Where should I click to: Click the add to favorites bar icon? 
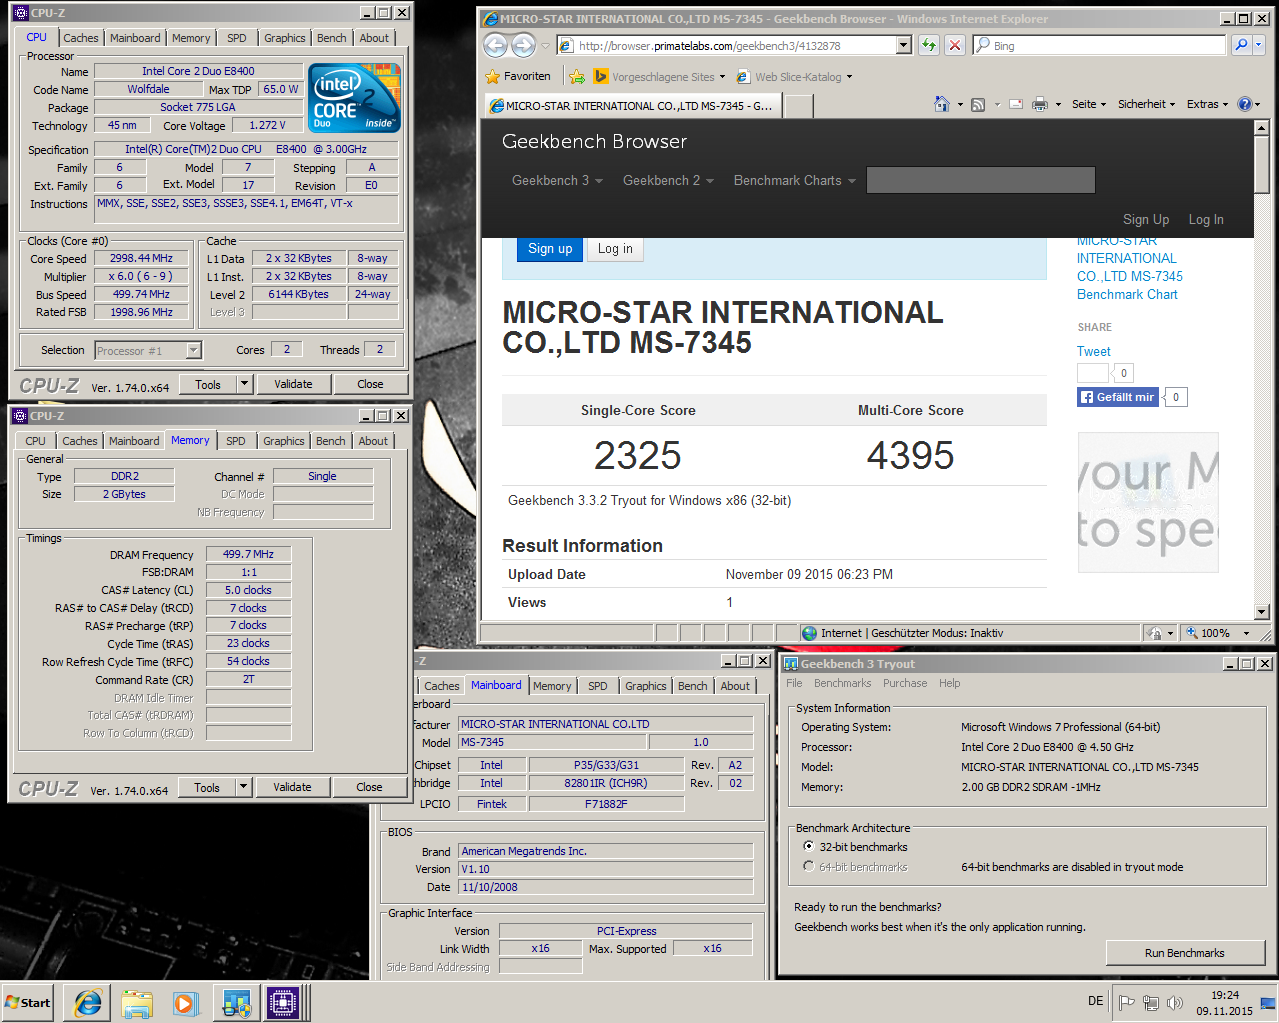577,76
